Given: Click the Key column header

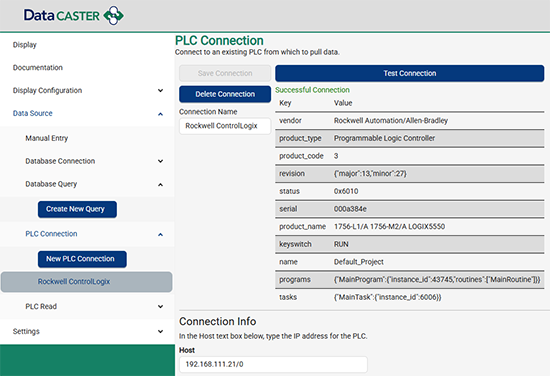Looking at the screenshot, I should pyautogui.click(x=285, y=103).
